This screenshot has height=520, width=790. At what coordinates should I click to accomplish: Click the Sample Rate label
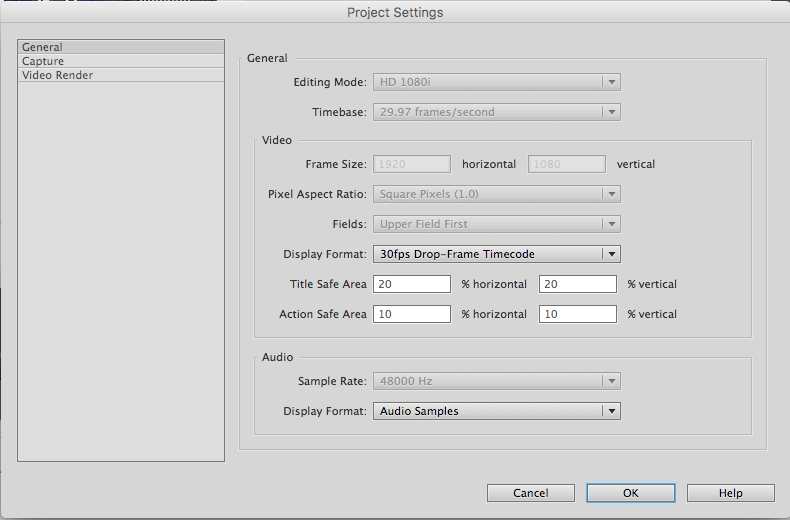[x=332, y=381]
